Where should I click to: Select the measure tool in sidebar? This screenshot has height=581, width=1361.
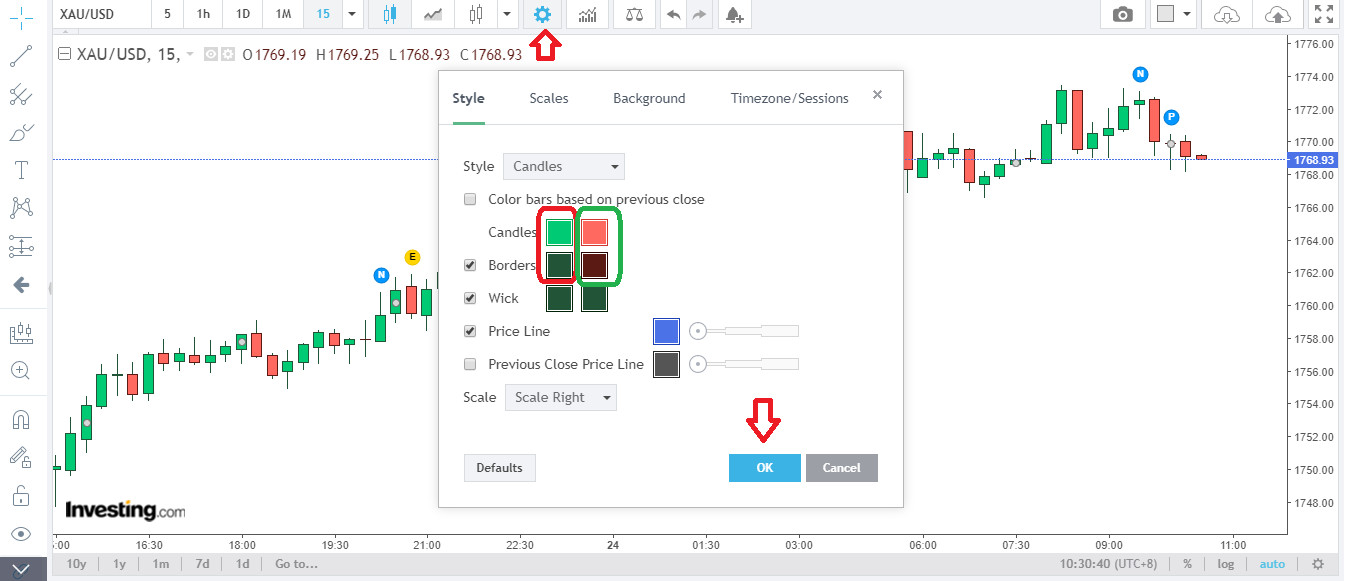(22, 332)
